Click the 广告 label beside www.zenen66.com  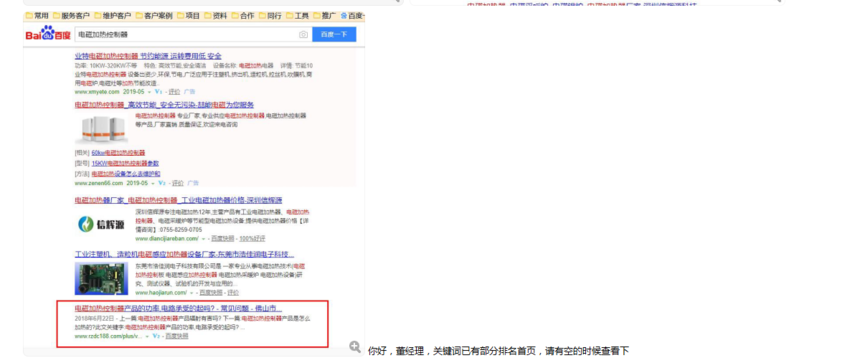coord(193,183)
